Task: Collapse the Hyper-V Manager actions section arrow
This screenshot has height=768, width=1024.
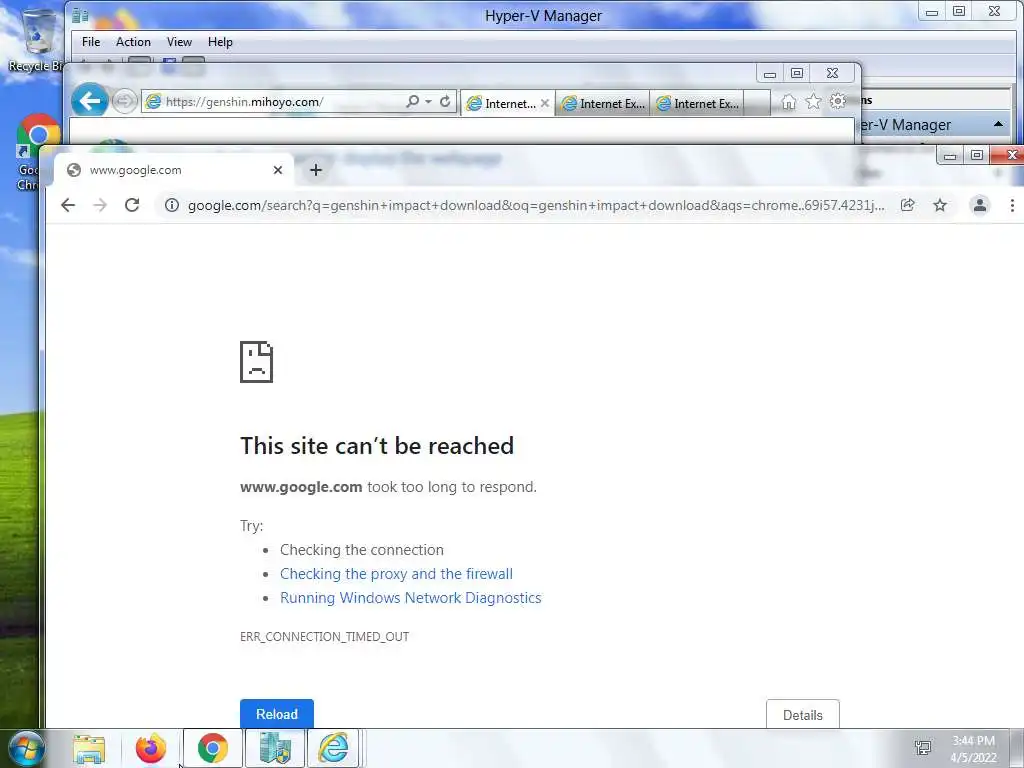Action: pyautogui.click(x=999, y=124)
